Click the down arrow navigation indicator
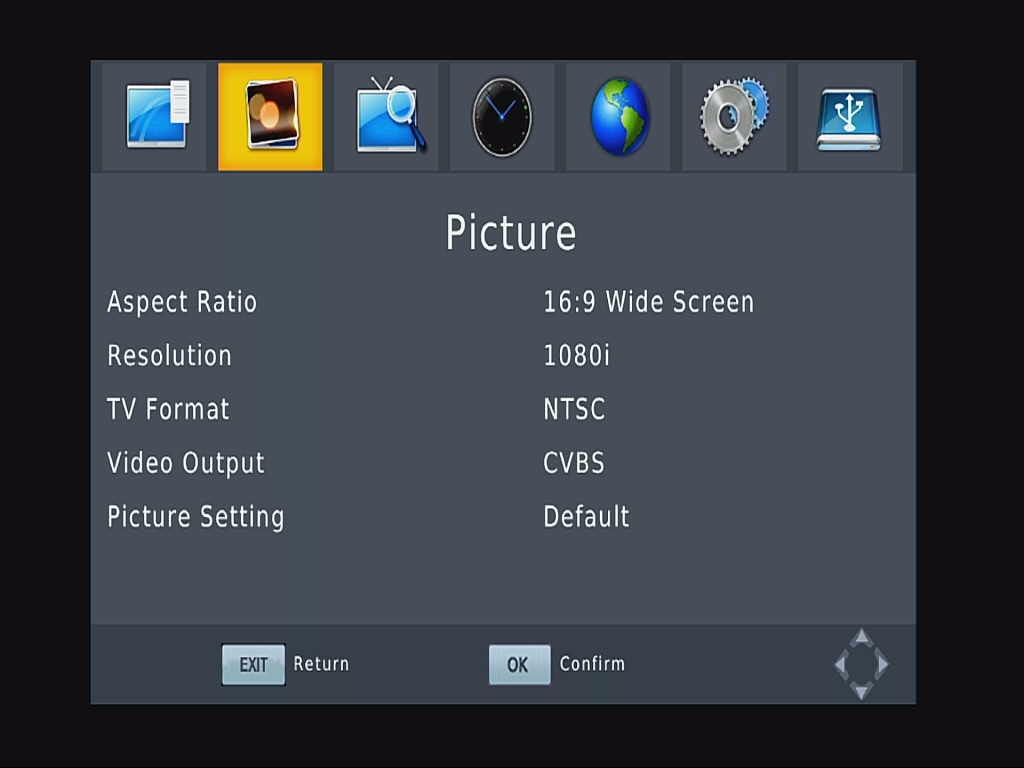This screenshot has width=1024, height=768. (861, 691)
